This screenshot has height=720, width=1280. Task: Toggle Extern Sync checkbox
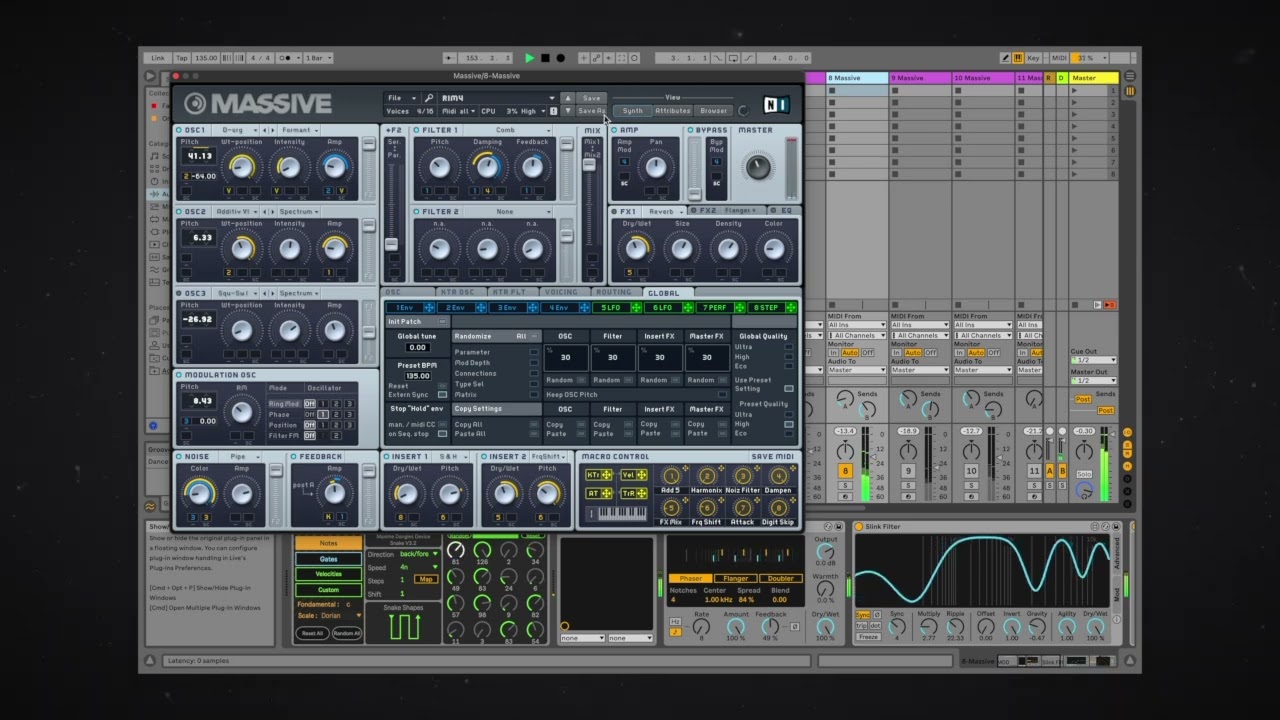pos(442,395)
